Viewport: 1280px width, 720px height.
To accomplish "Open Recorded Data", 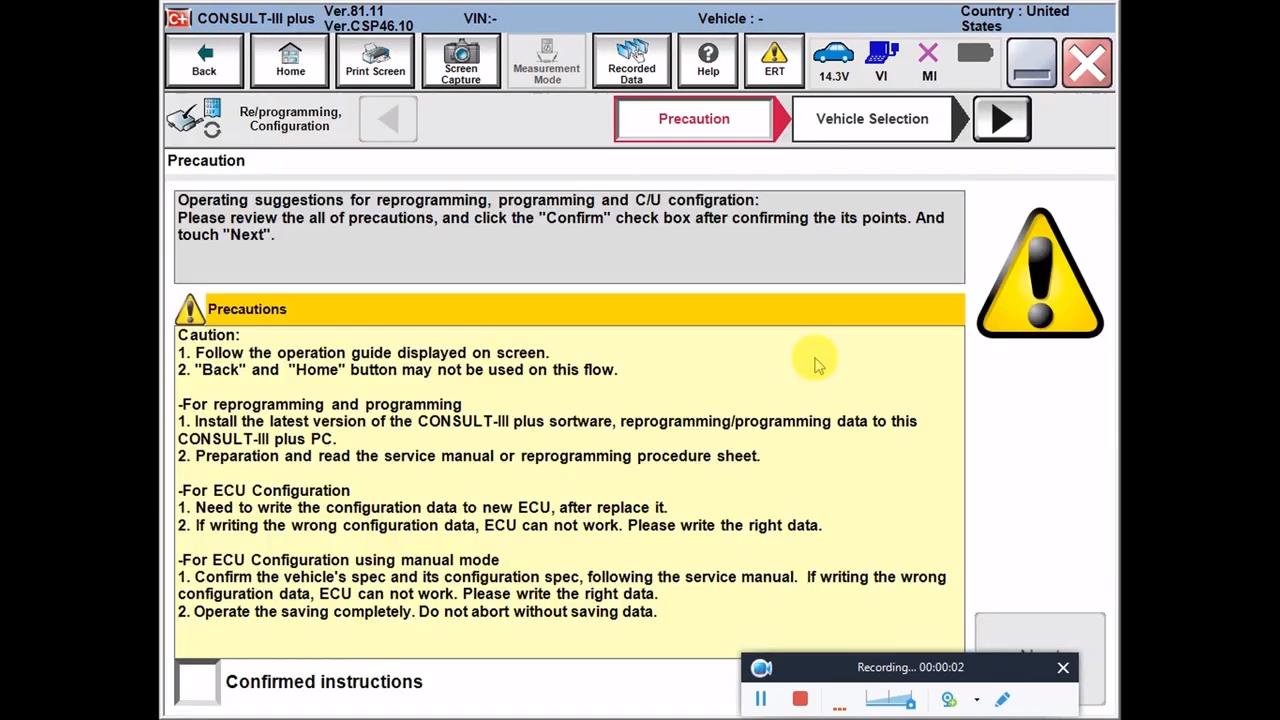I will pos(631,61).
